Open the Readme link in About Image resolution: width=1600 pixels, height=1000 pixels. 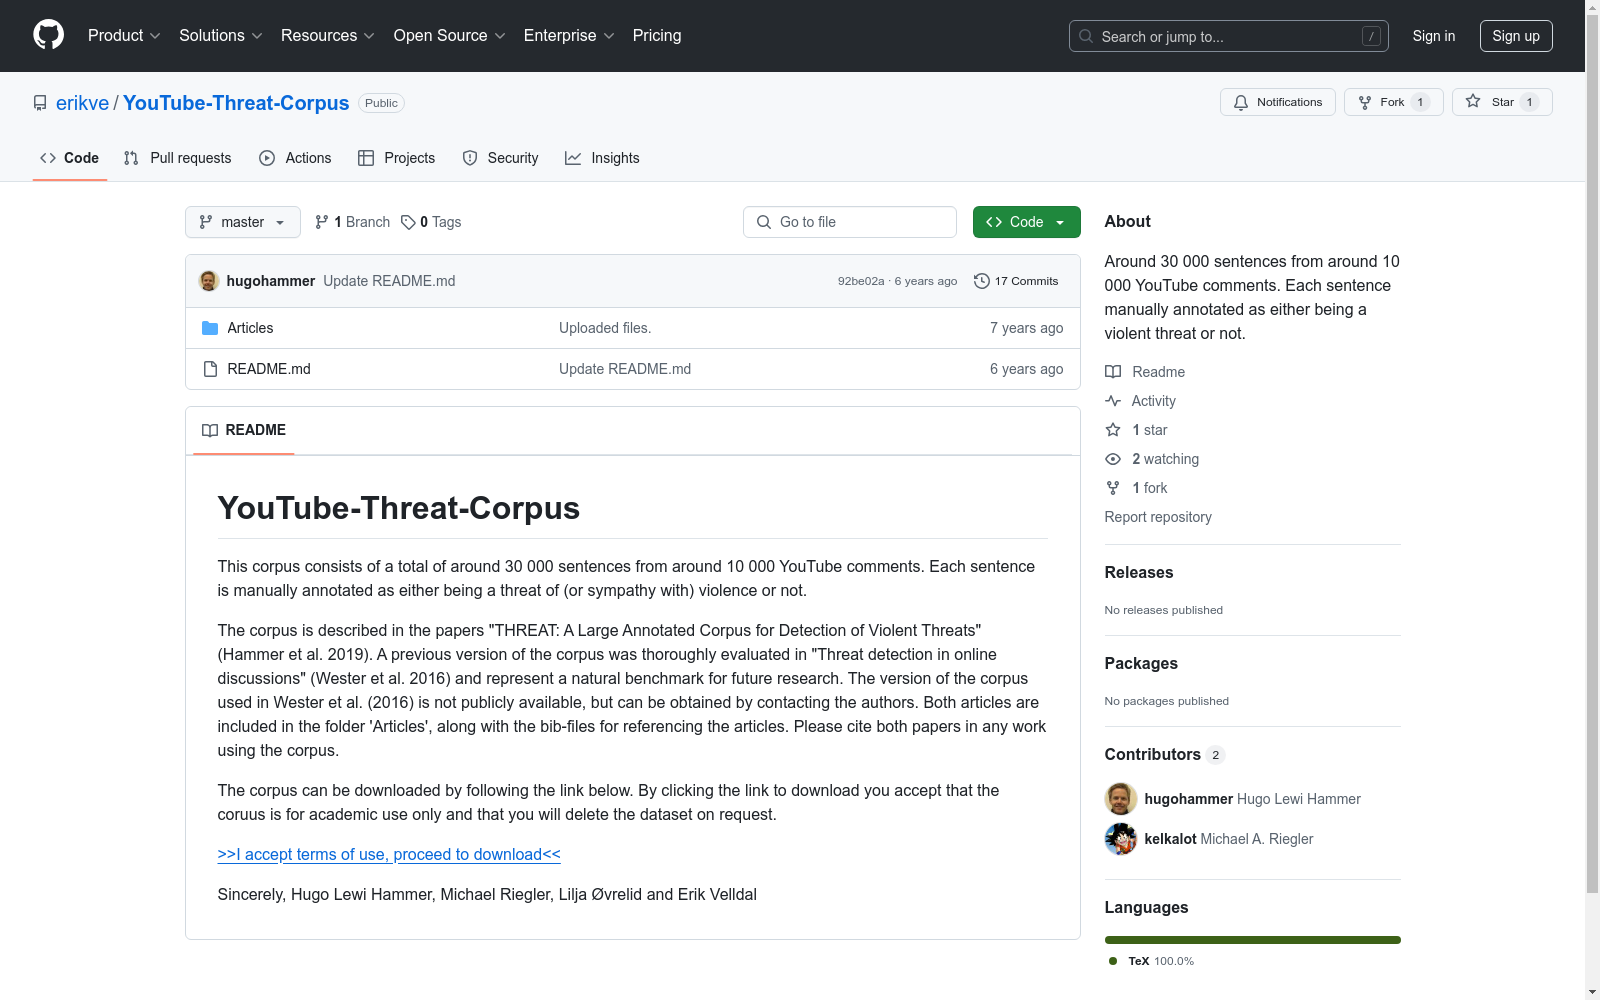click(1145, 372)
